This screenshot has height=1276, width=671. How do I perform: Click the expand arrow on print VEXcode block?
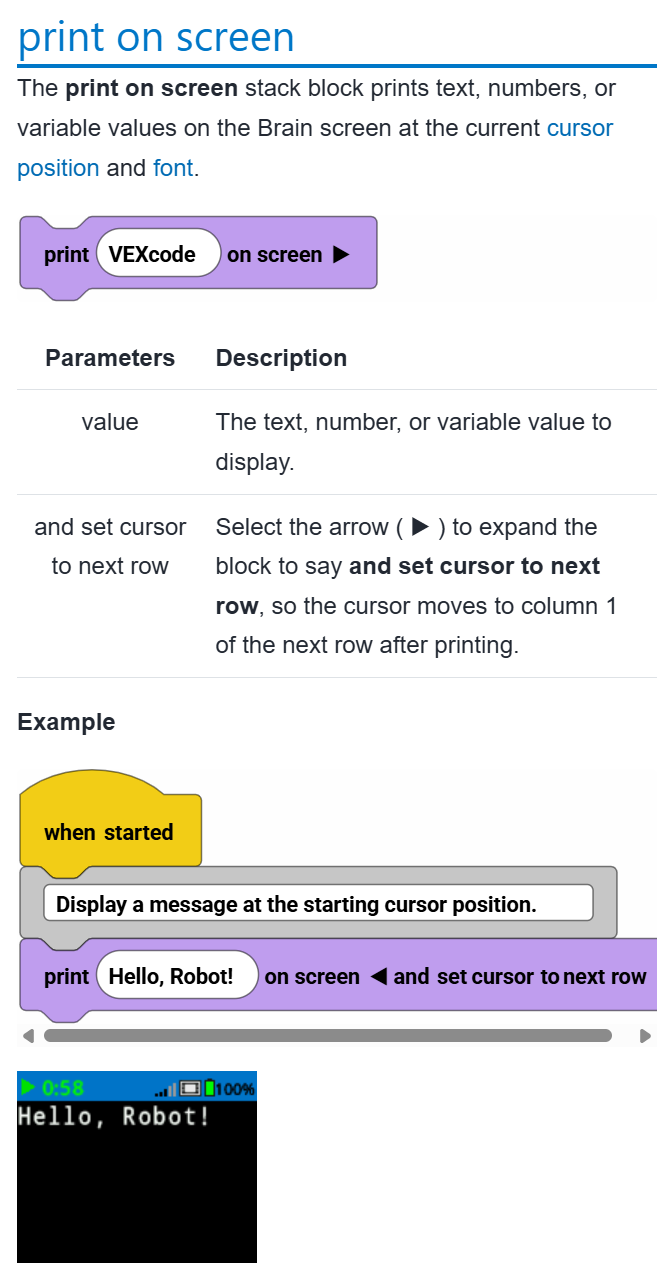(340, 255)
